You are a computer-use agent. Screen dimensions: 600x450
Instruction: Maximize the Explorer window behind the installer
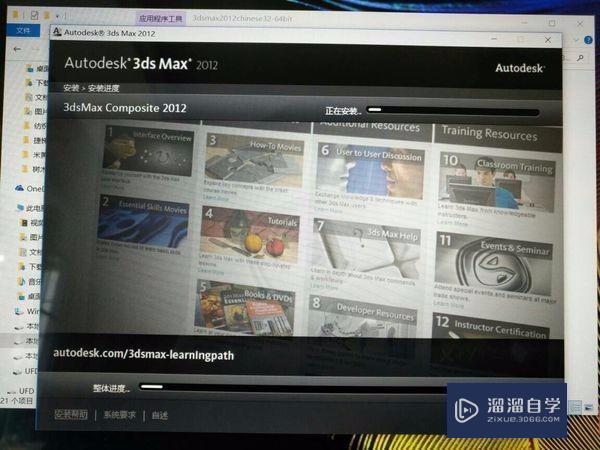pyautogui.click(x=552, y=23)
